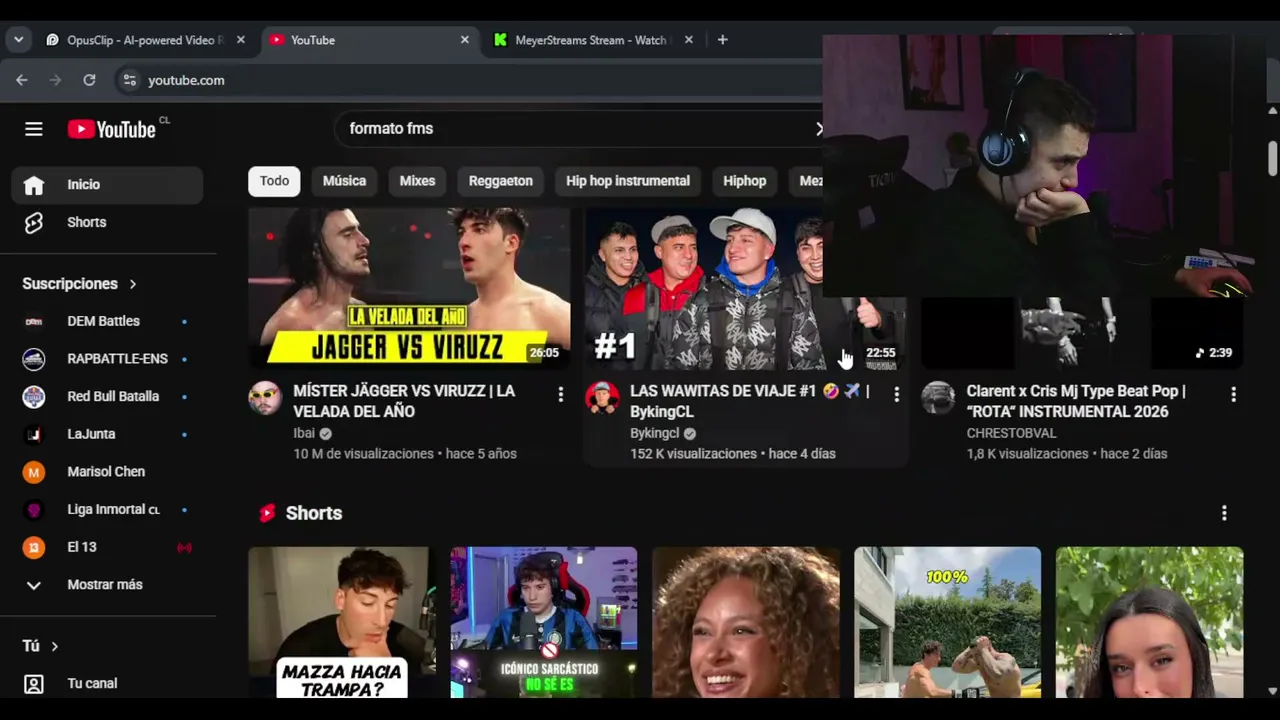The height and width of the screenshot is (720, 1280).
Task: Open the Red Bull Batalla channel avatar
Action: pyautogui.click(x=34, y=396)
